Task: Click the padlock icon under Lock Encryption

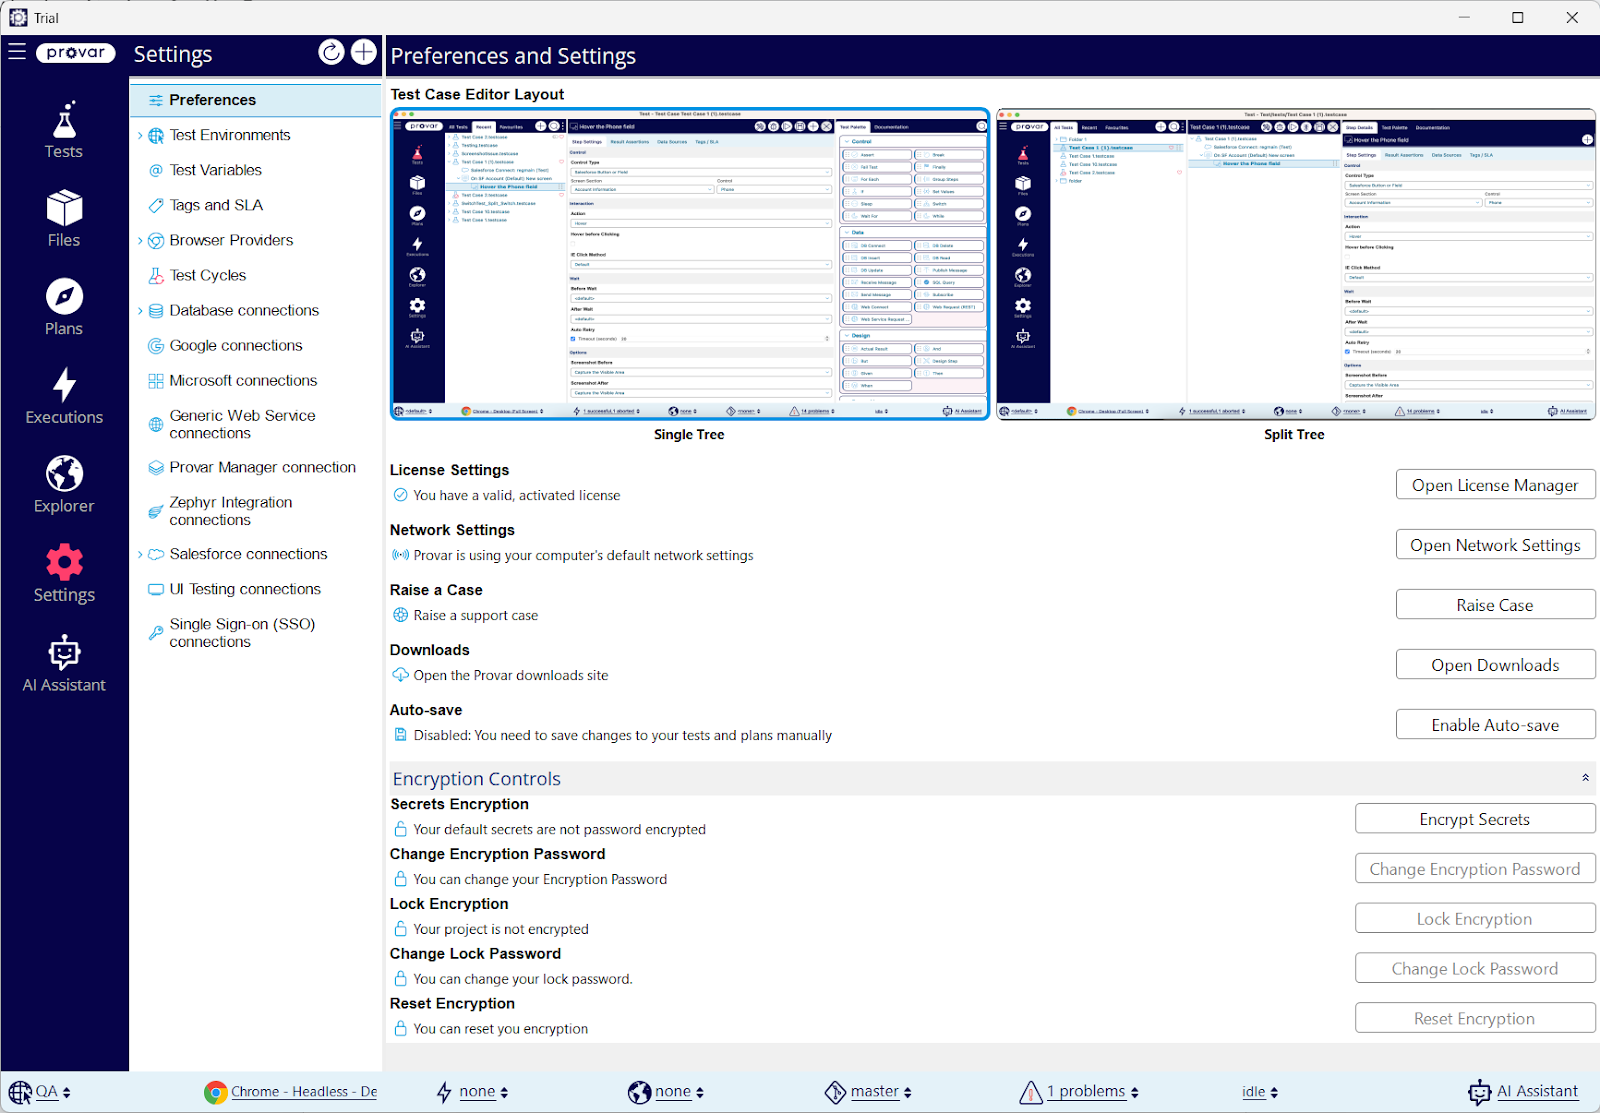Action: click(400, 929)
